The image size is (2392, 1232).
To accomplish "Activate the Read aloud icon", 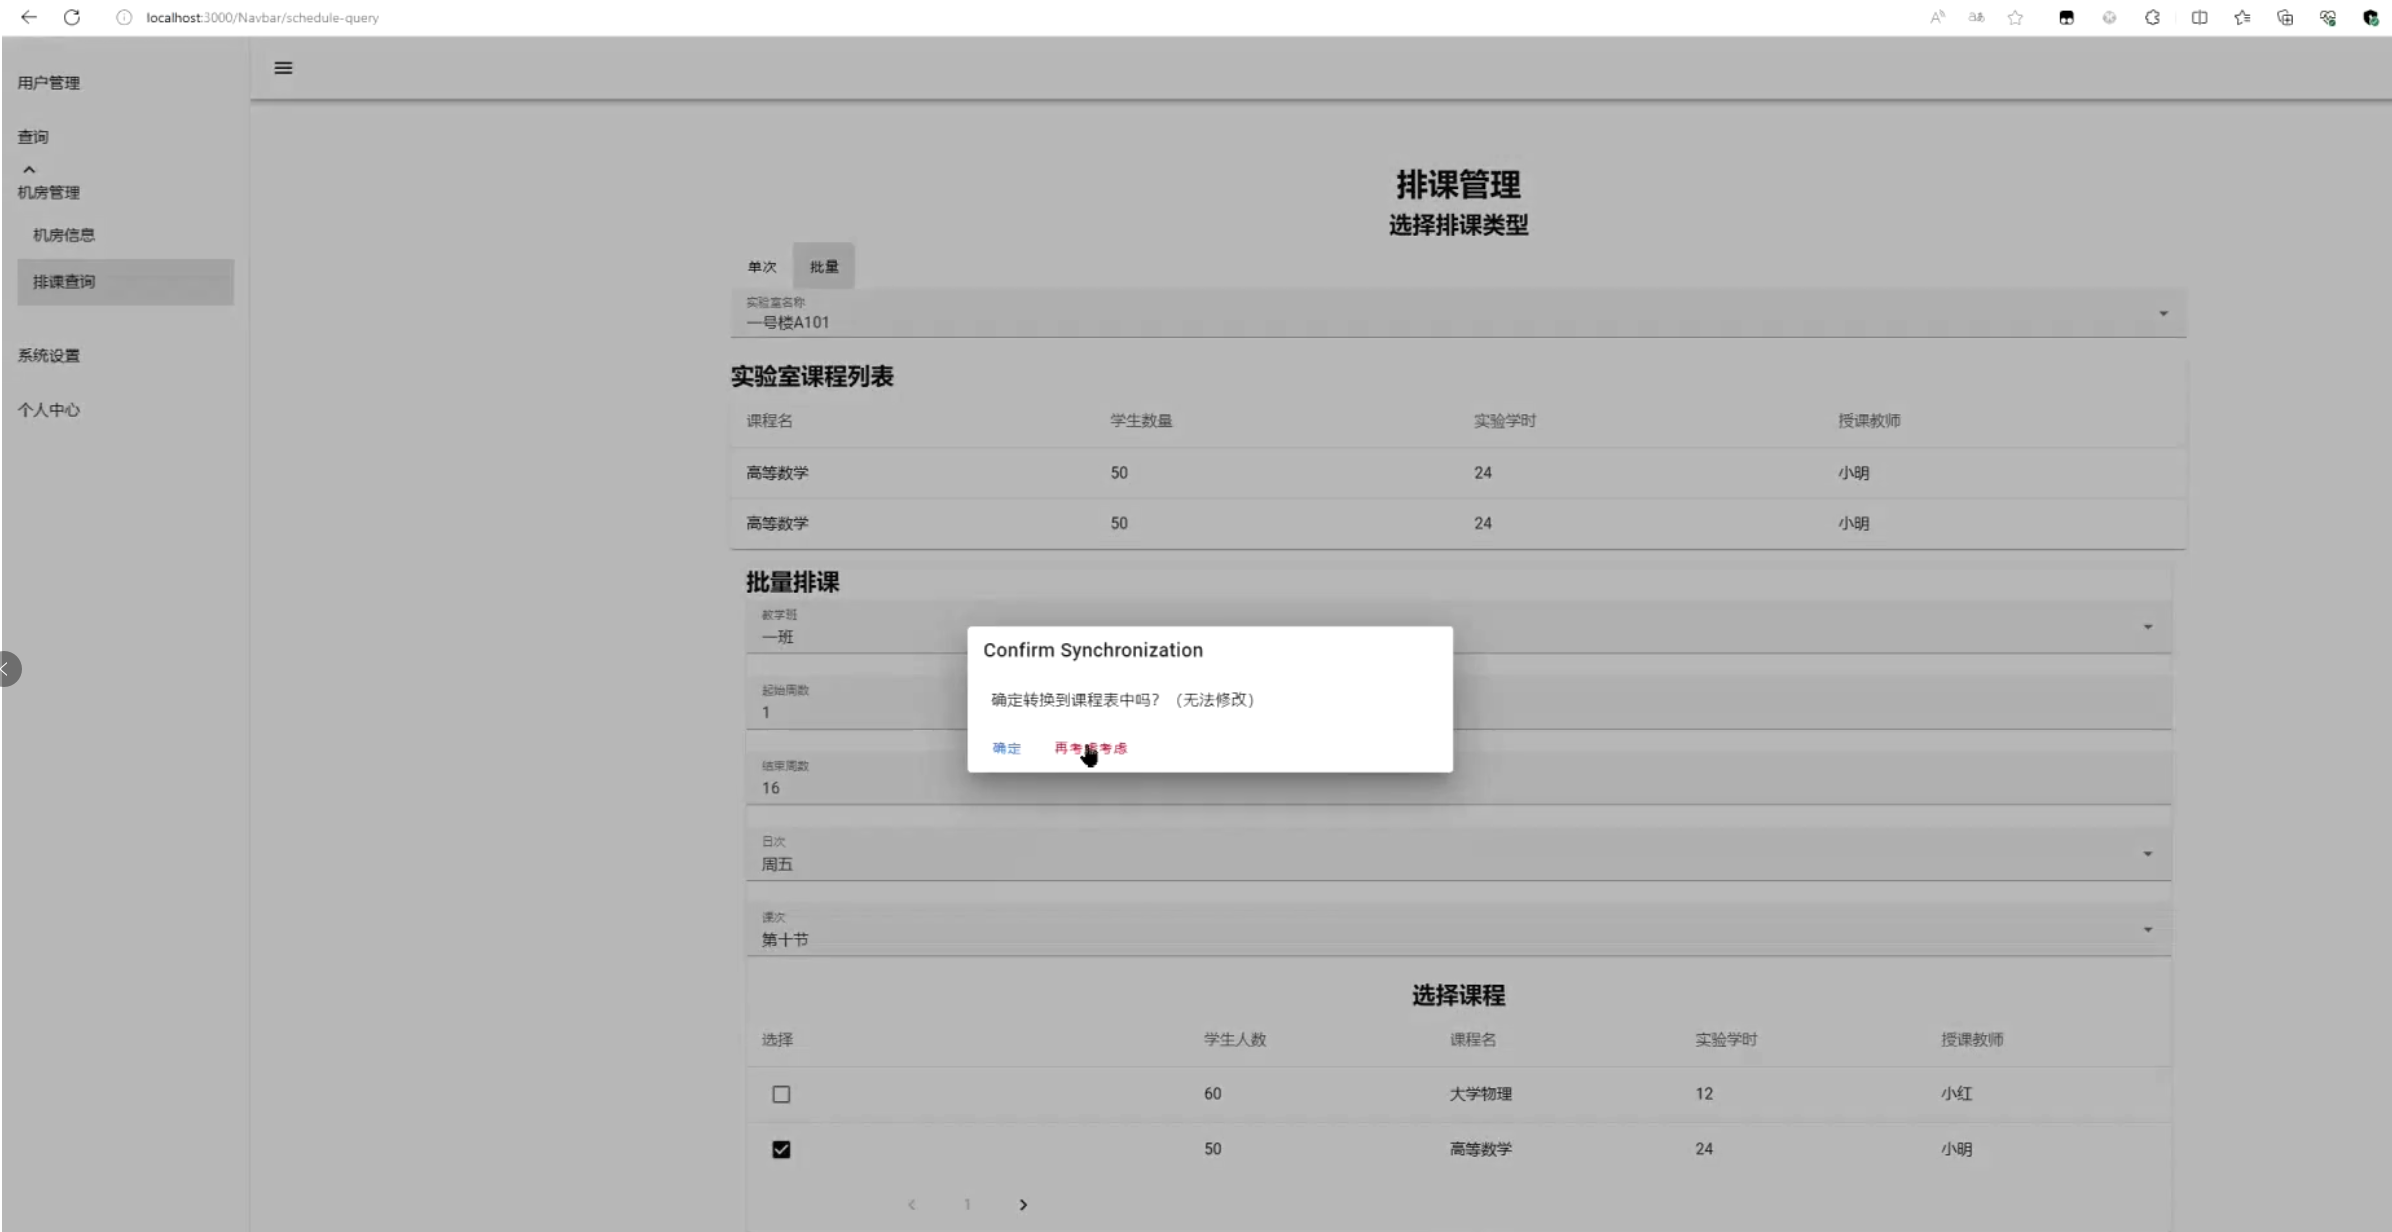I will point(1937,17).
